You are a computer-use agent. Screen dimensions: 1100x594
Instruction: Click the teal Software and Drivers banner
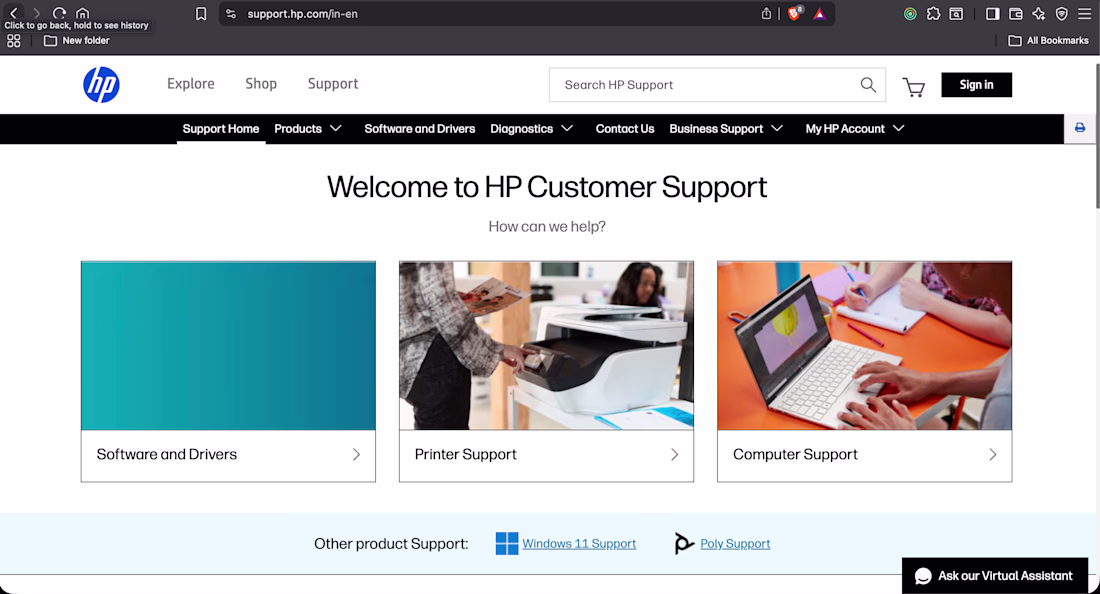click(x=228, y=346)
